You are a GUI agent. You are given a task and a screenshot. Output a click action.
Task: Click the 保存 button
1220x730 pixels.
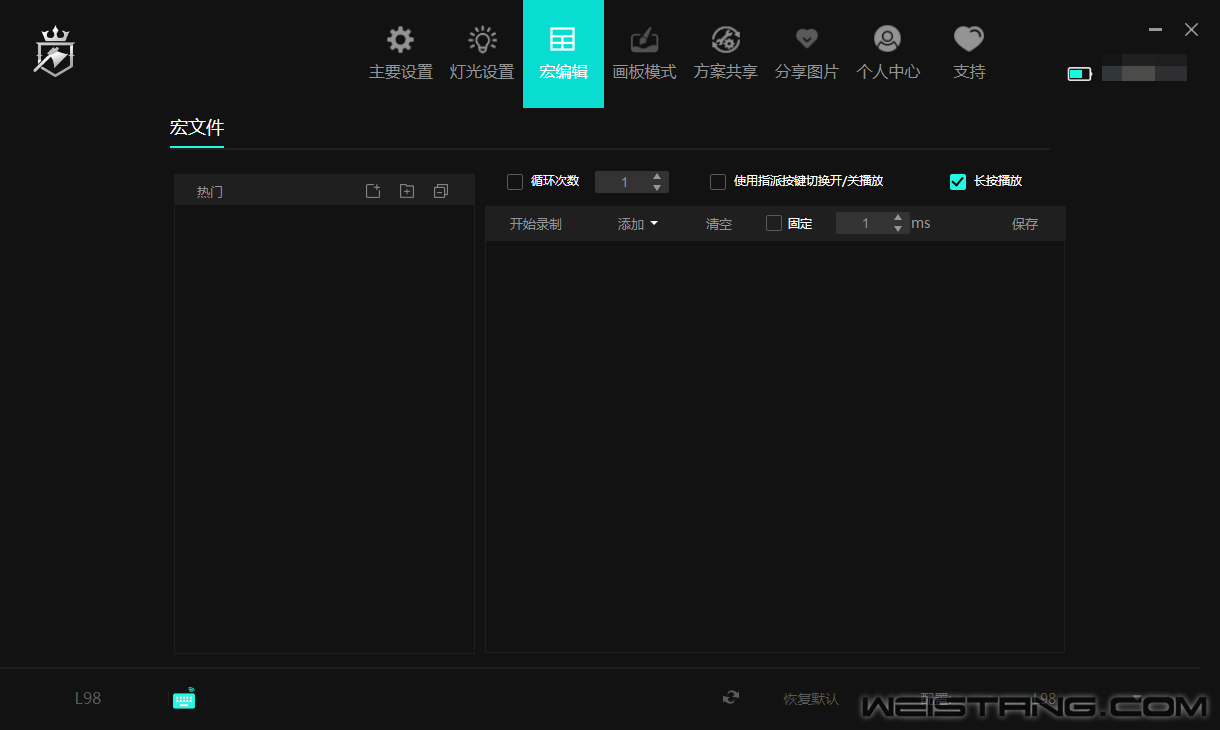tap(1025, 224)
